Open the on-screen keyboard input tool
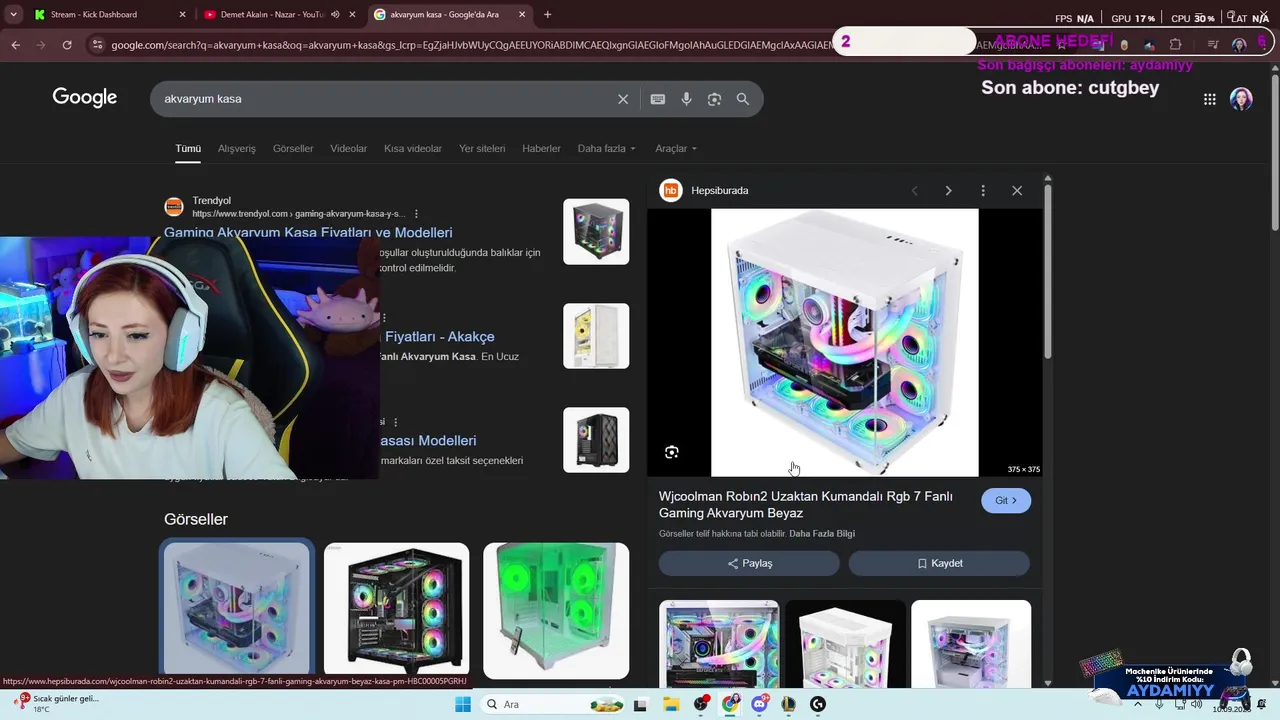Image resolution: width=1280 pixels, height=720 pixels. pos(657,99)
